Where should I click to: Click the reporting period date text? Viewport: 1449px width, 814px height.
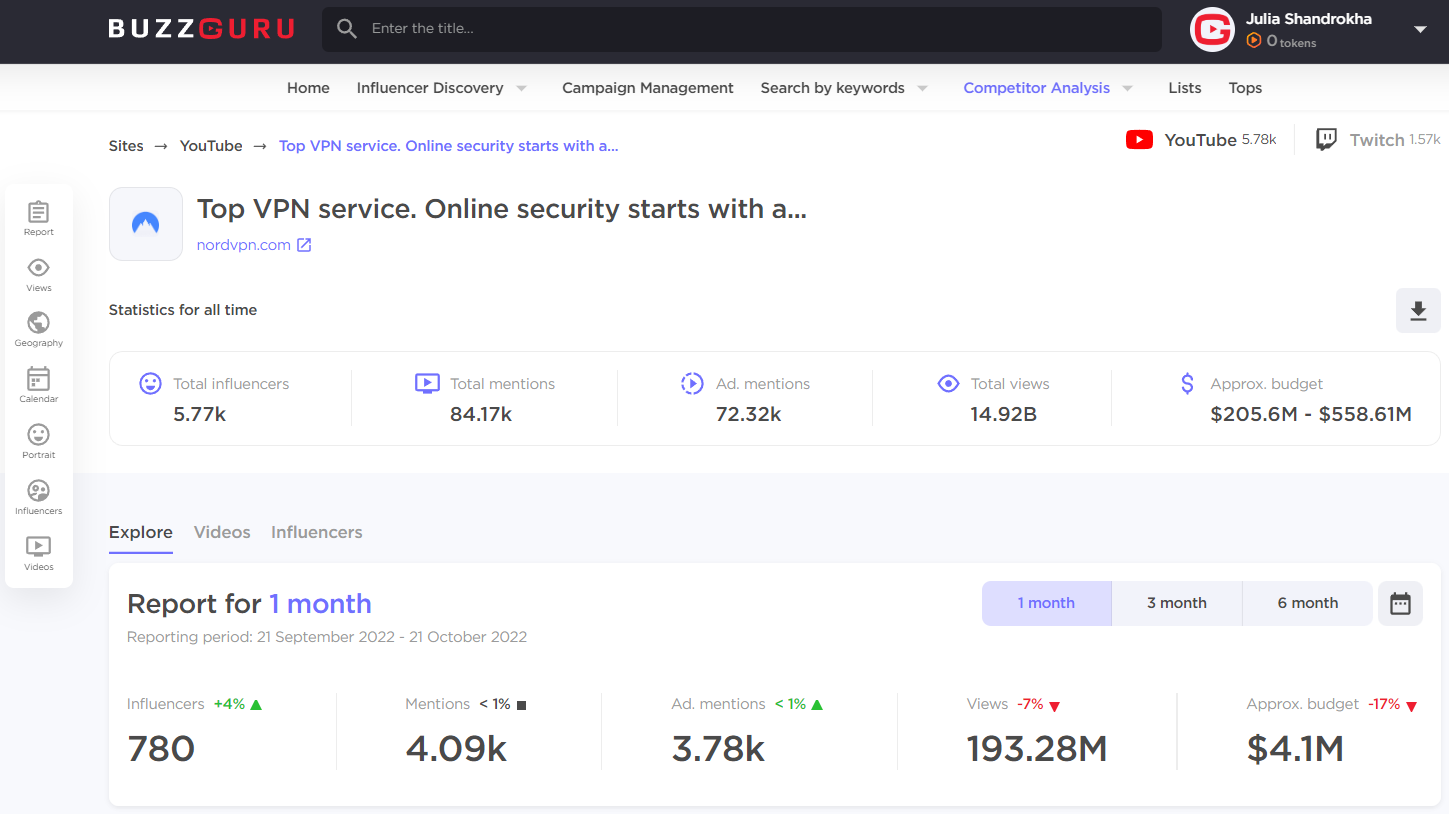pos(327,637)
